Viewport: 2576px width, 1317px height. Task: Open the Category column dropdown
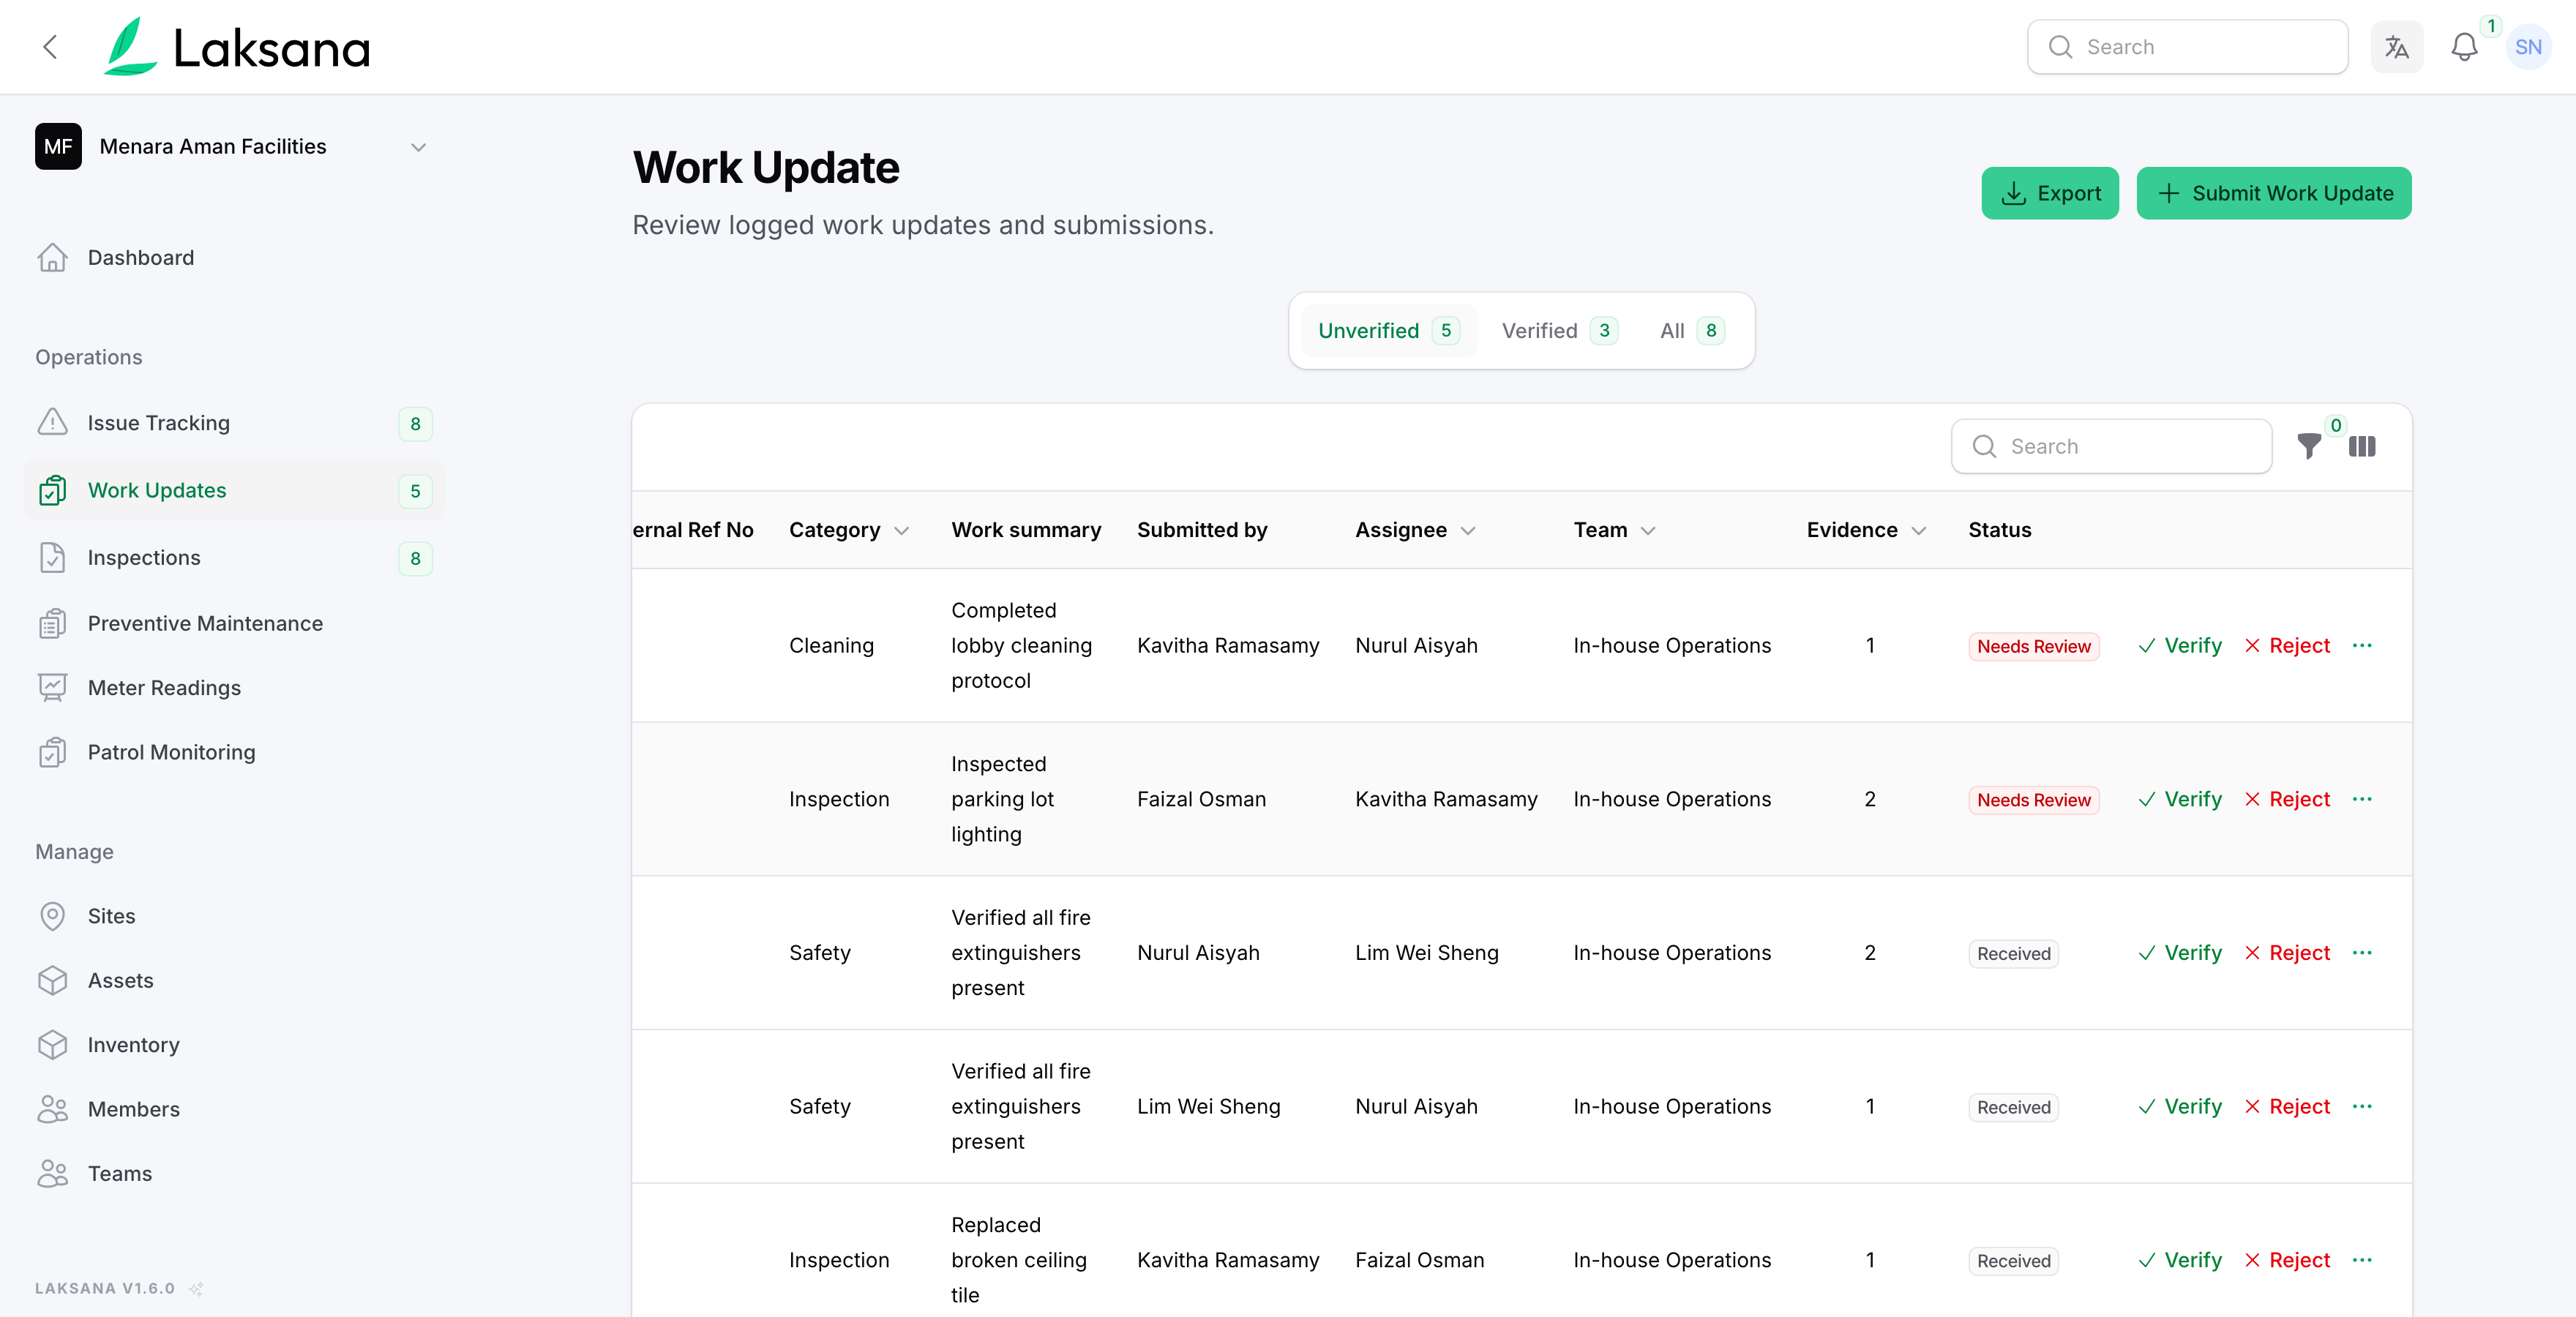click(902, 531)
